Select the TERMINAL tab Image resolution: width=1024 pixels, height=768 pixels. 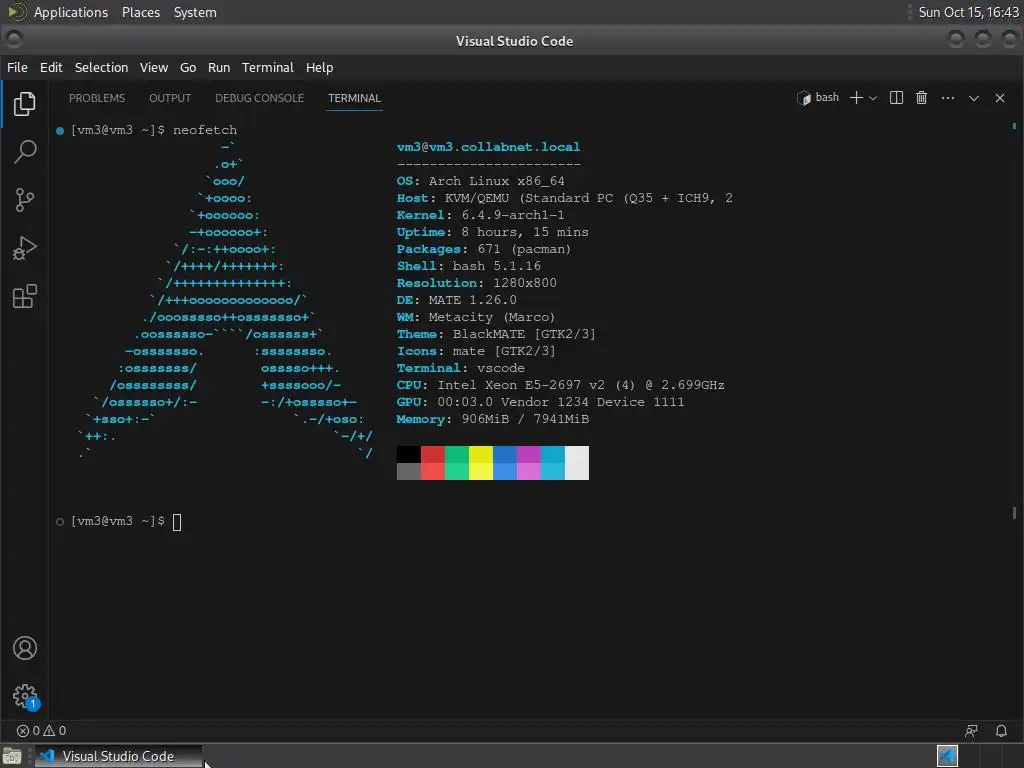354,98
